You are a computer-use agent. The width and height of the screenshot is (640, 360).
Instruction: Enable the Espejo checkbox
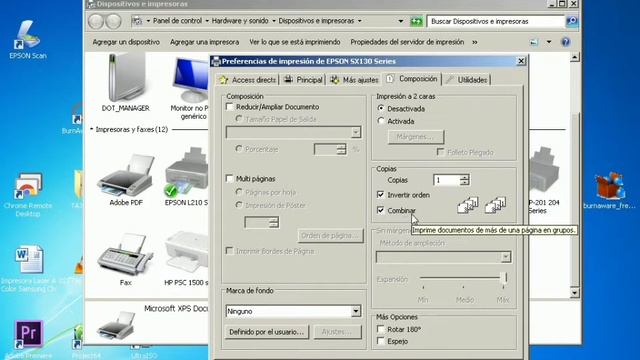(x=380, y=341)
